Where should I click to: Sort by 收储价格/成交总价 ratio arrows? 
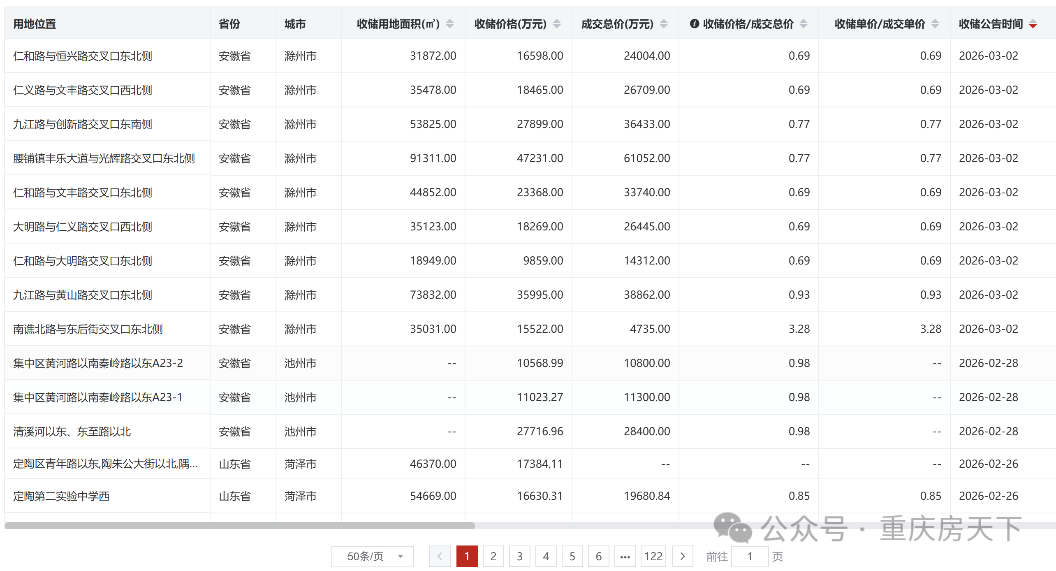click(803, 24)
